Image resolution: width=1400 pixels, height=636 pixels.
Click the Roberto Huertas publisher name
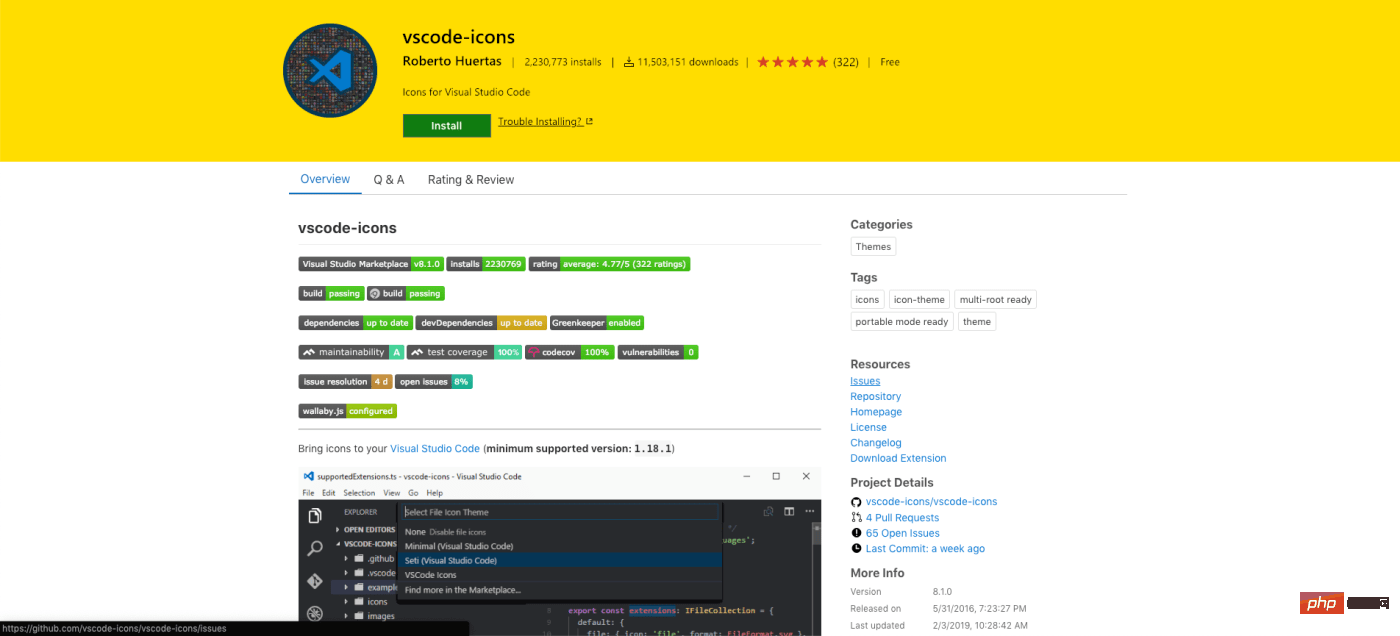pyautogui.click(x=452, y=61)
